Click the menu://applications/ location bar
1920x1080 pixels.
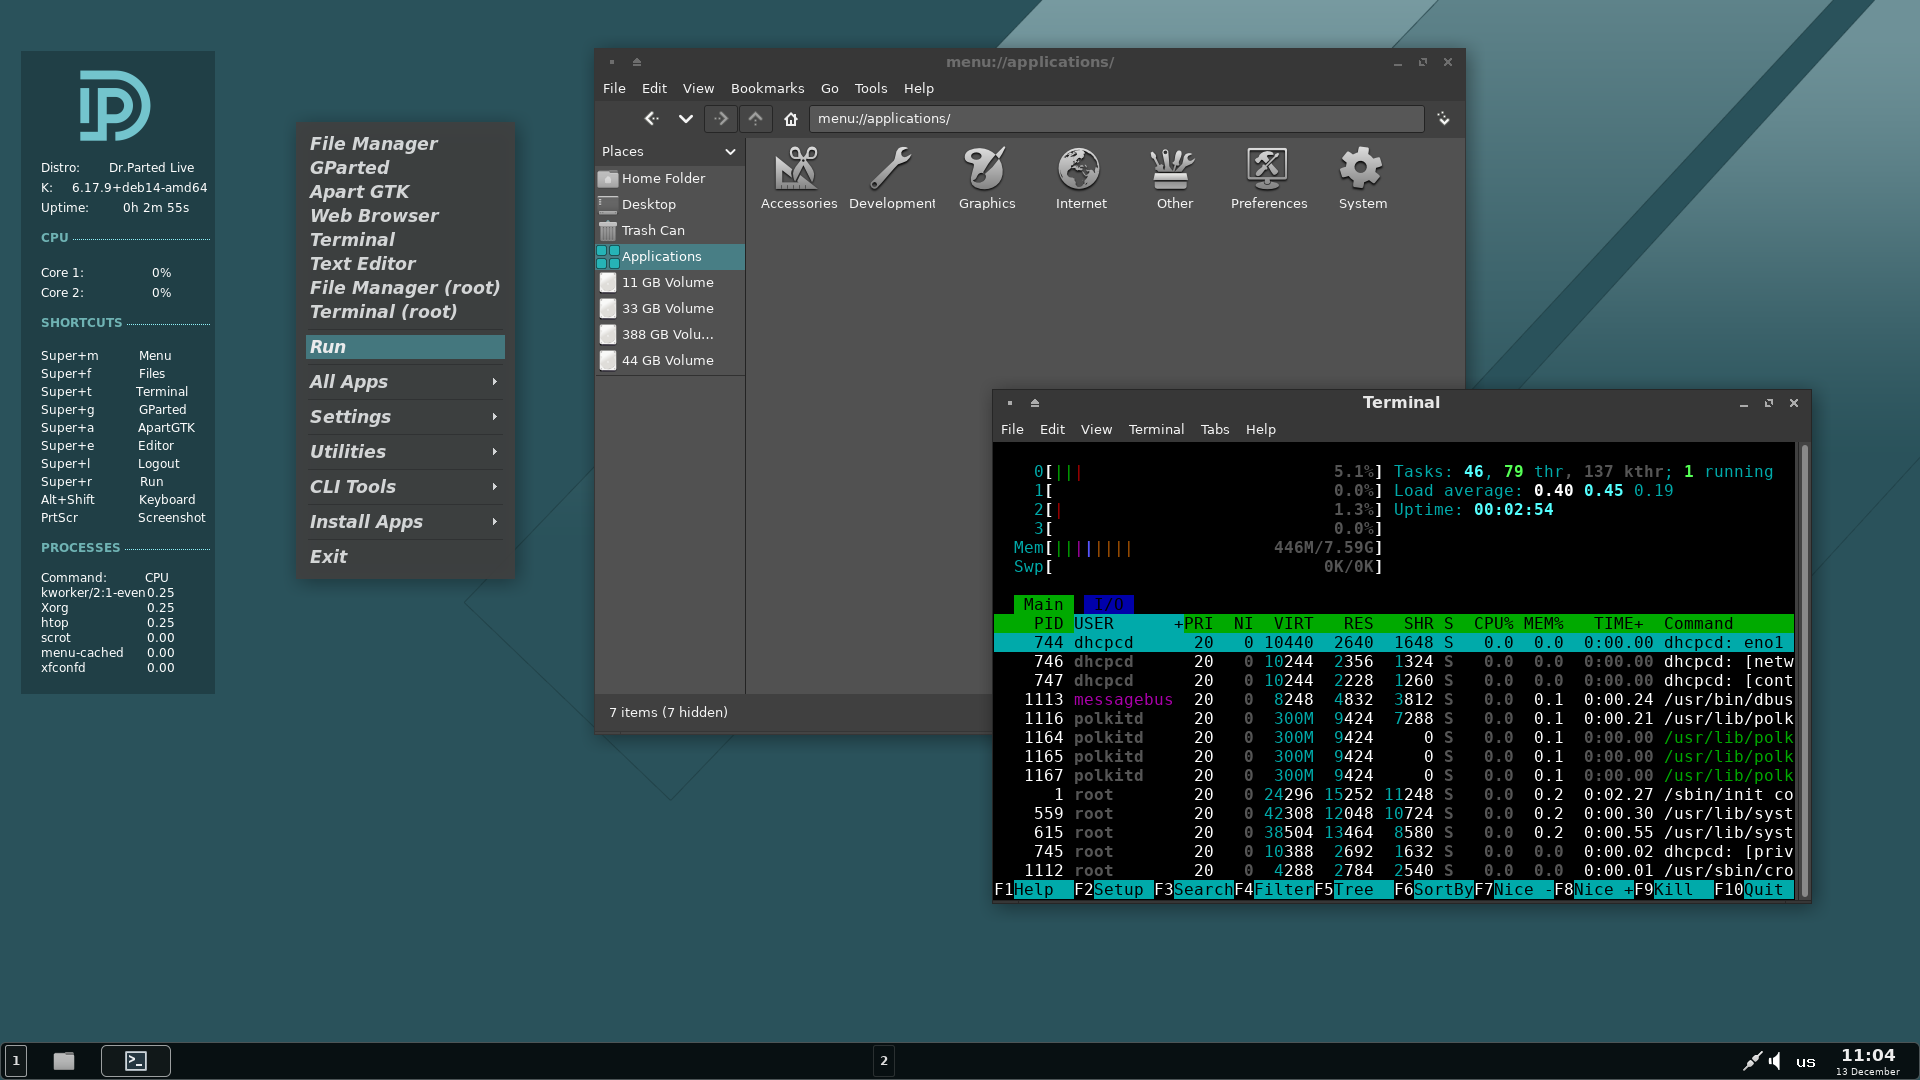(x=1115, y=119)
